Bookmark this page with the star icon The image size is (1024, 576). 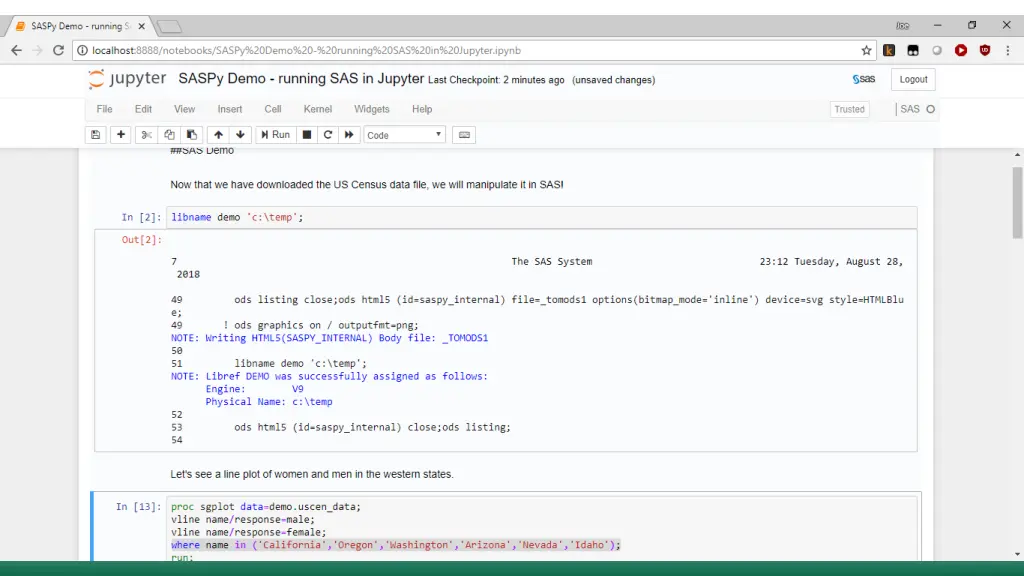click(866, 50)
